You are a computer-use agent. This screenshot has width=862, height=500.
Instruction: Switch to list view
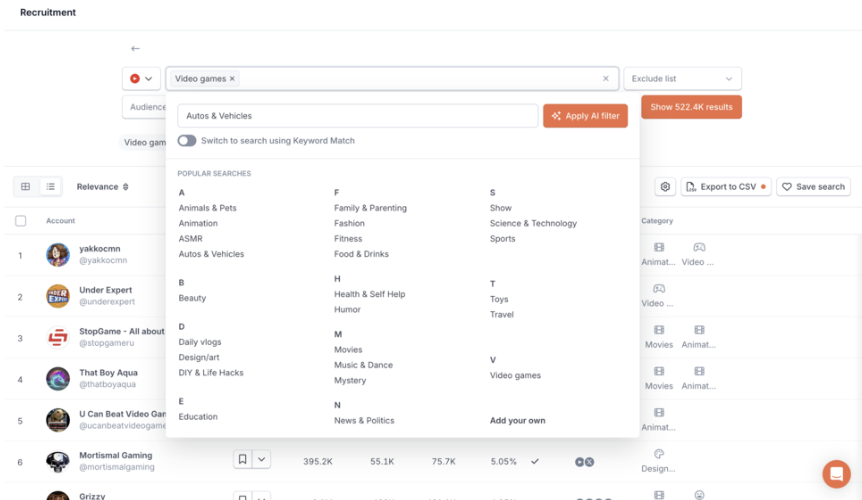coord(51,187)
